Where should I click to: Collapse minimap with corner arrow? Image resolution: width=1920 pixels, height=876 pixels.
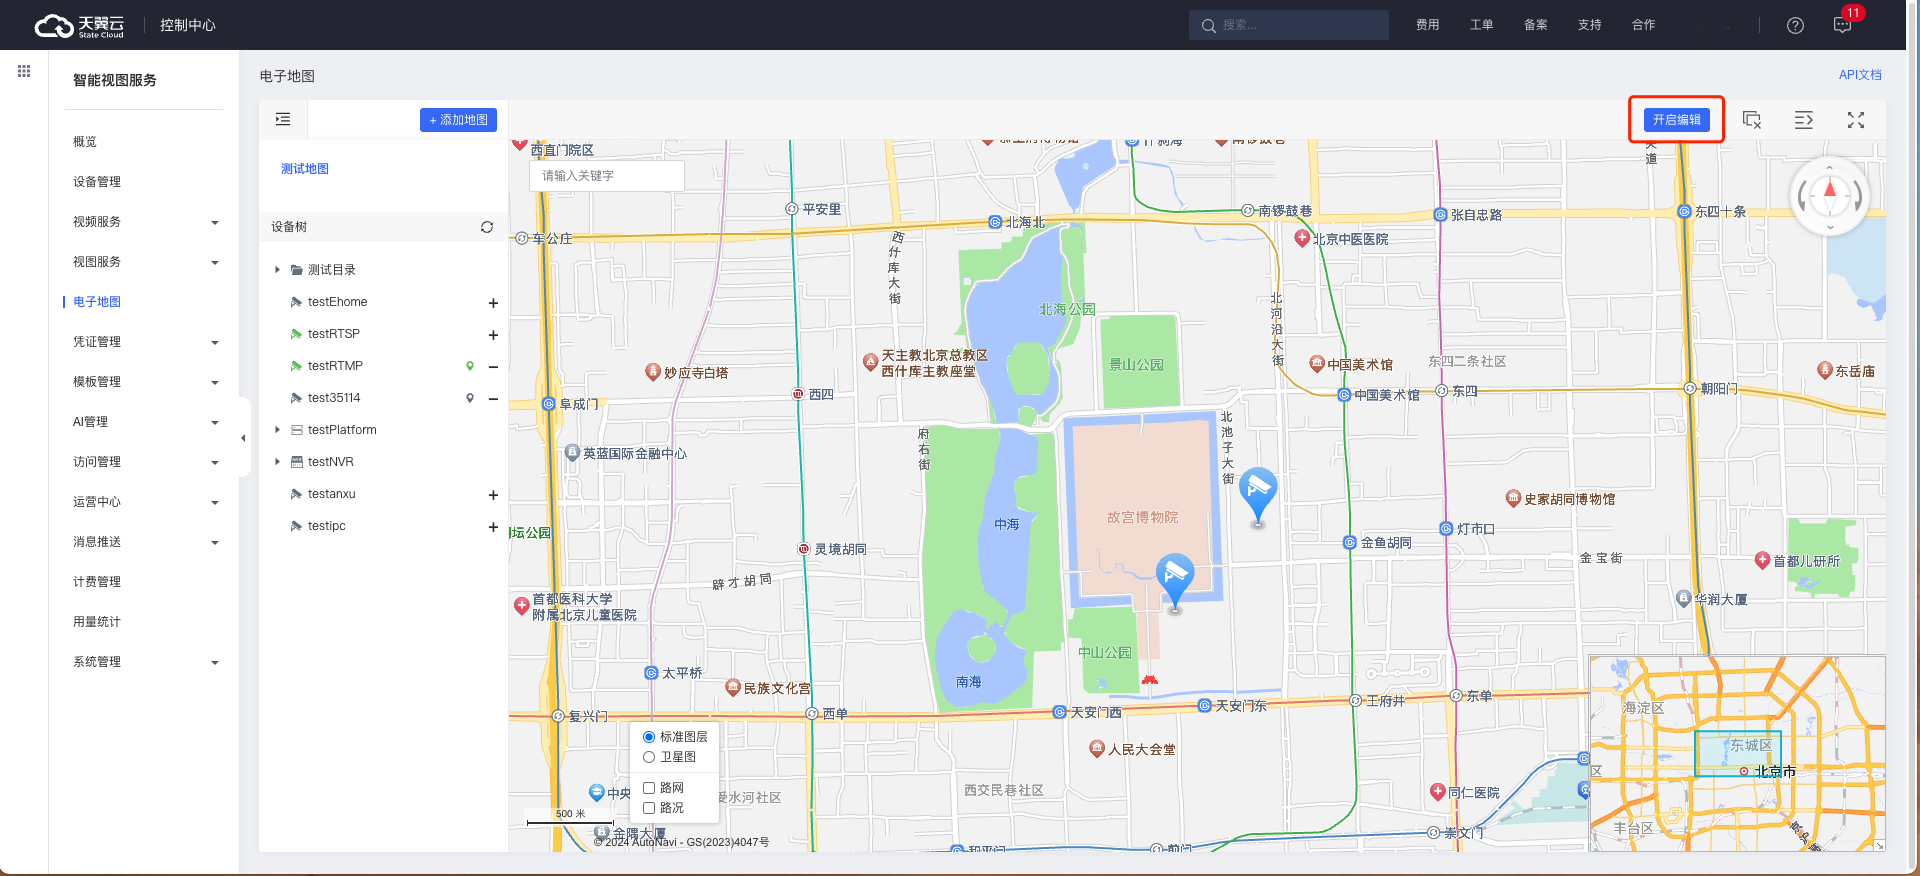coord(1879,846)
